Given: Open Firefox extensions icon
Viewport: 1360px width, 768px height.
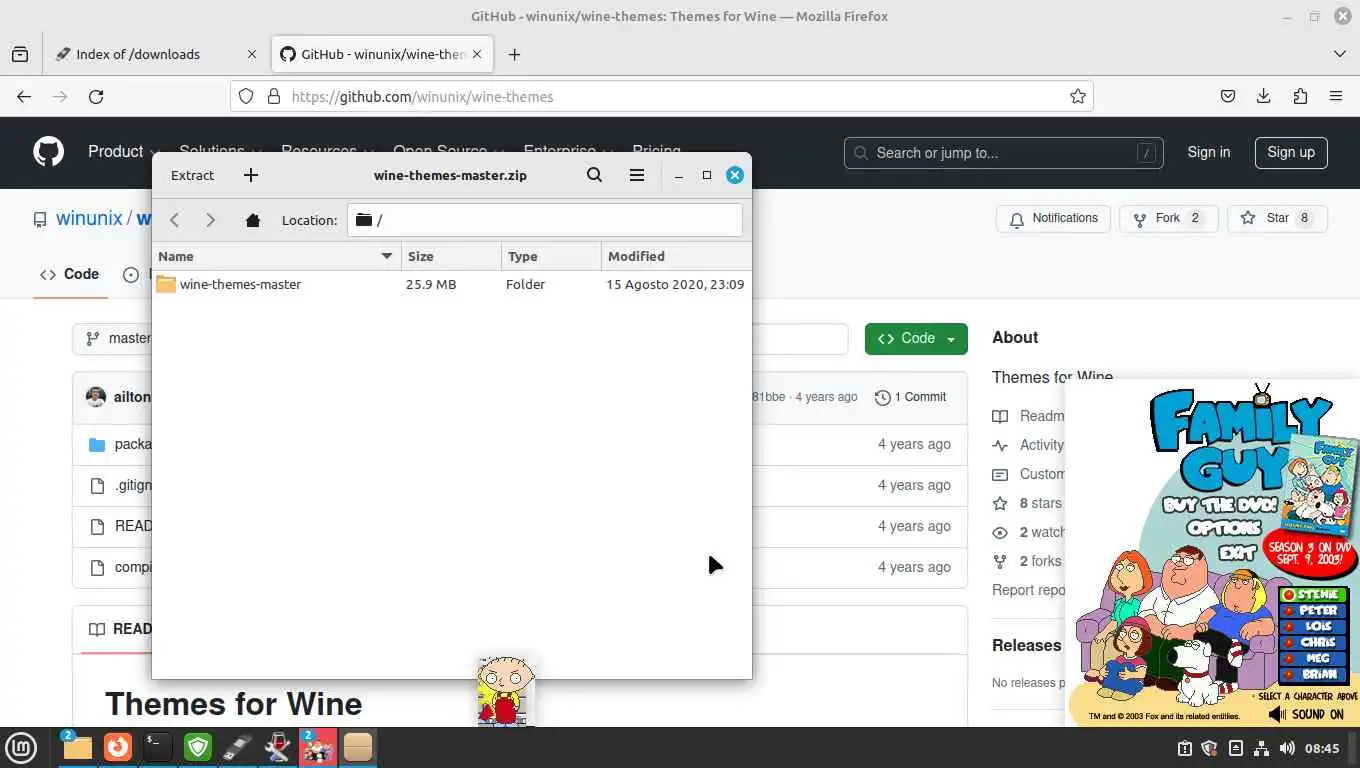Looking at the screenshot, I should (x=1300, y=97).
